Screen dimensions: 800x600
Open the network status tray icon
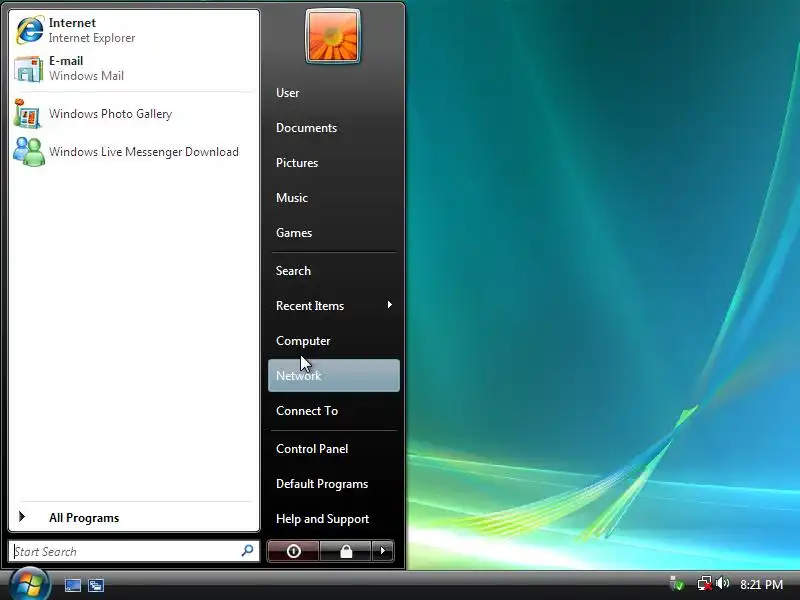[705, 583]
